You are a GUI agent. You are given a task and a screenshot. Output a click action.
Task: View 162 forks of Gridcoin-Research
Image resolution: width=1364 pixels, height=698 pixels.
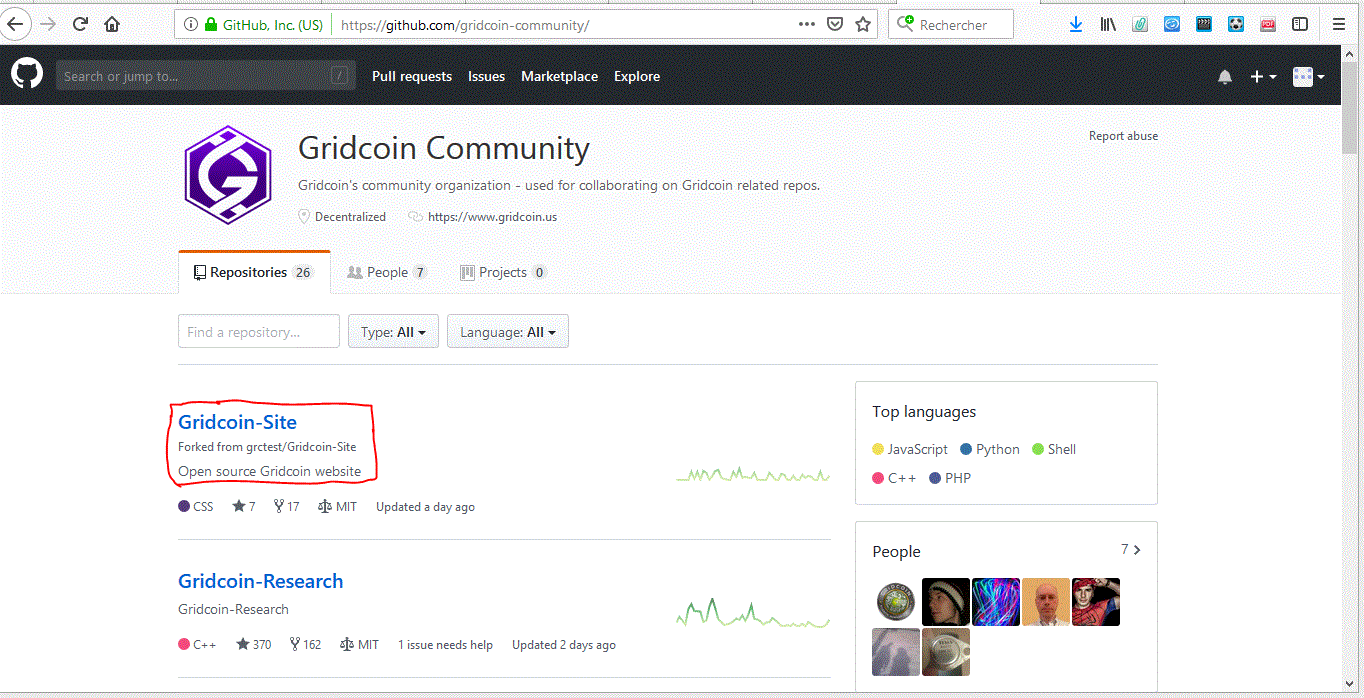coord(305,645)
